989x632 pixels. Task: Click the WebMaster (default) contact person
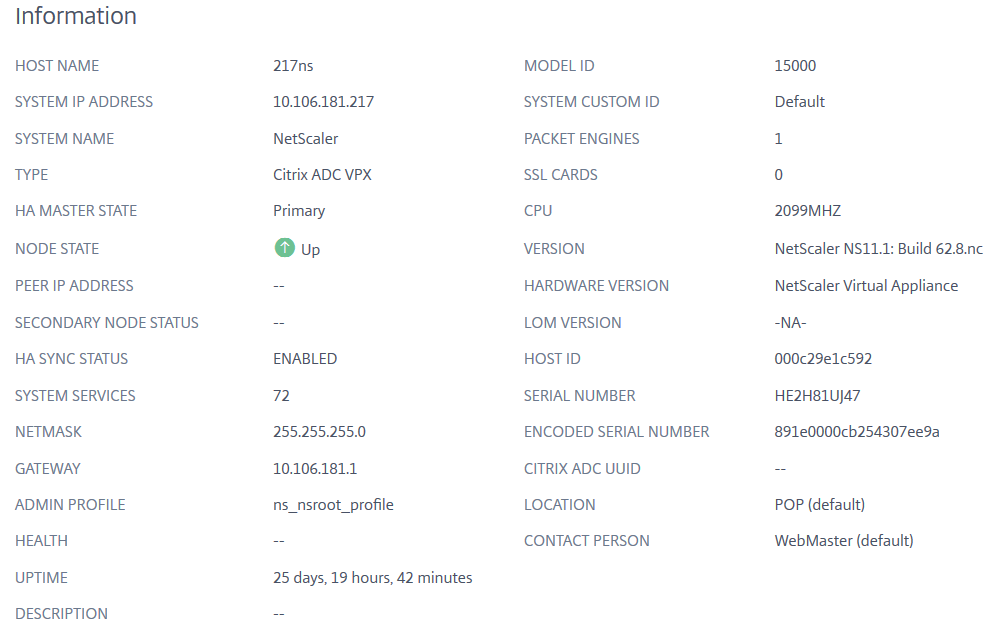click(x=843, y=541)
